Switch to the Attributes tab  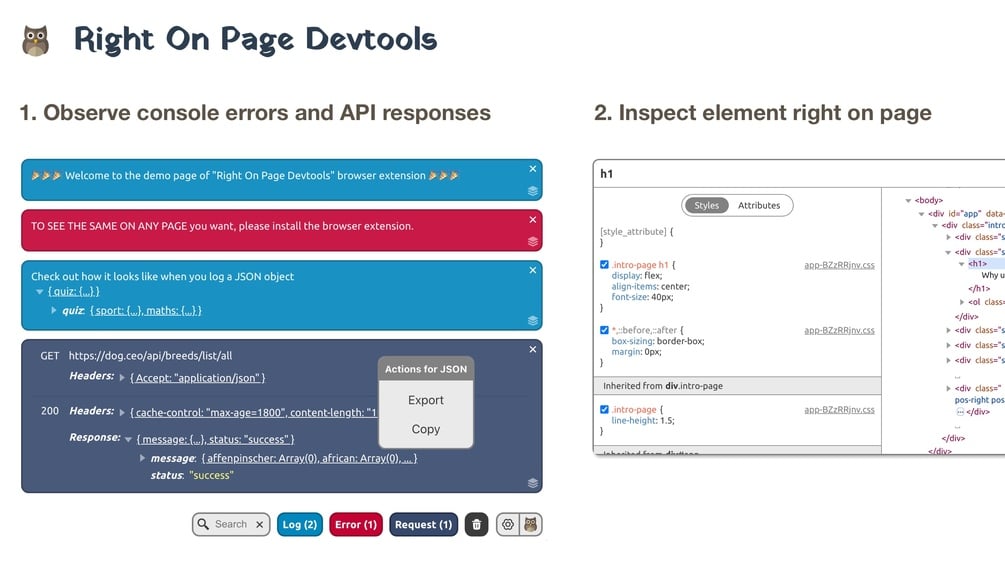(x=759, y=206)
